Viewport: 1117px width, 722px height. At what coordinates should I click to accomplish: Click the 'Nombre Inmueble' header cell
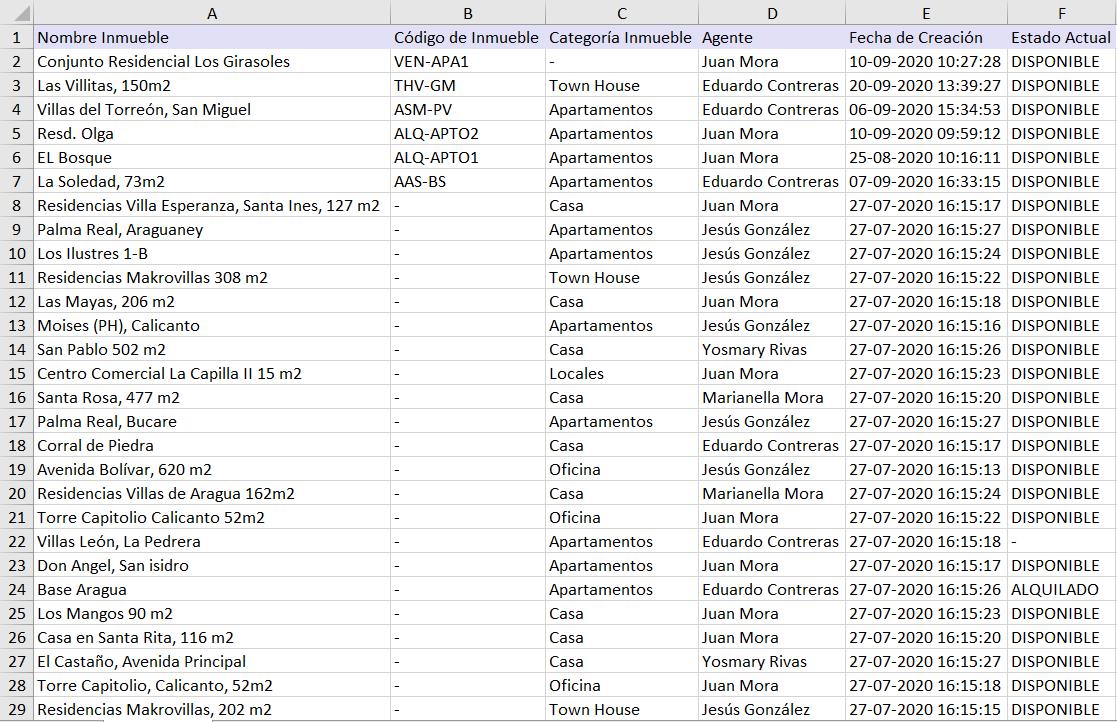coord(211,37)
